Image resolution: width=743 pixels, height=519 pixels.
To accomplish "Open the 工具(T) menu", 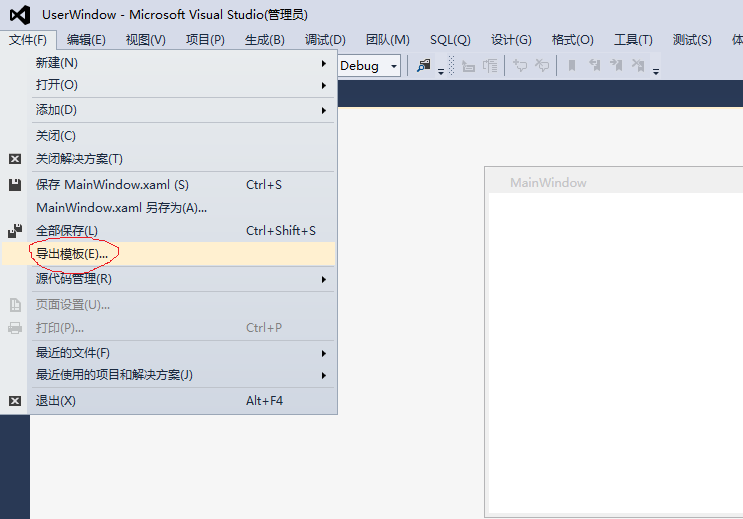I will click(633, 40).
